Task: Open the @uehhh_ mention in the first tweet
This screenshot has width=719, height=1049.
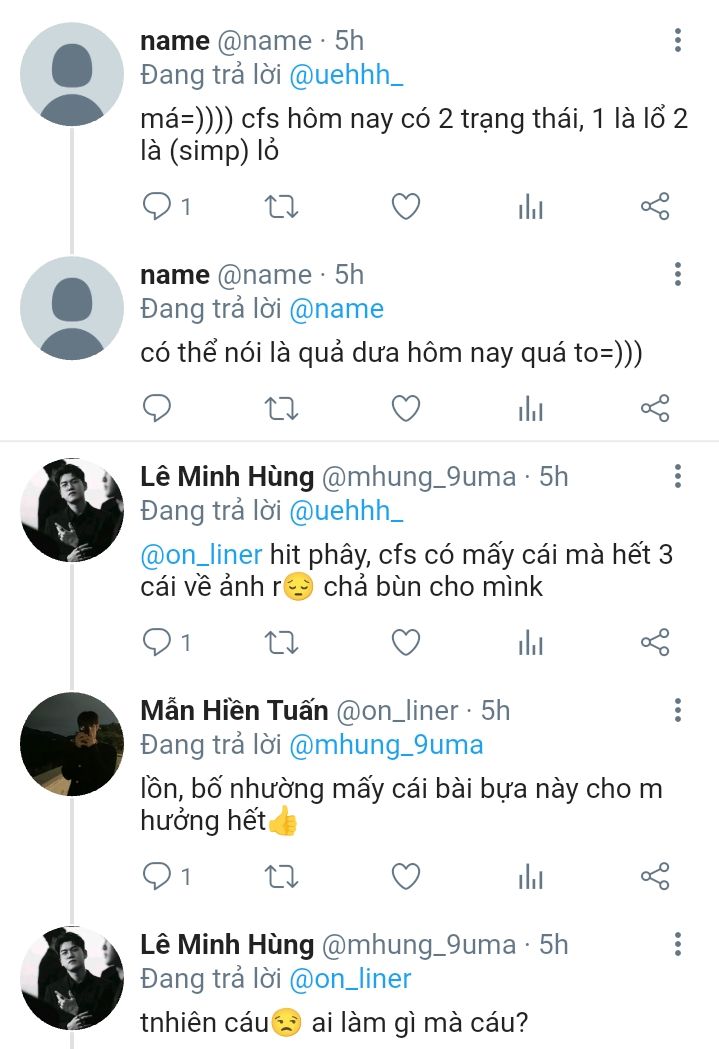Action: 346,76
